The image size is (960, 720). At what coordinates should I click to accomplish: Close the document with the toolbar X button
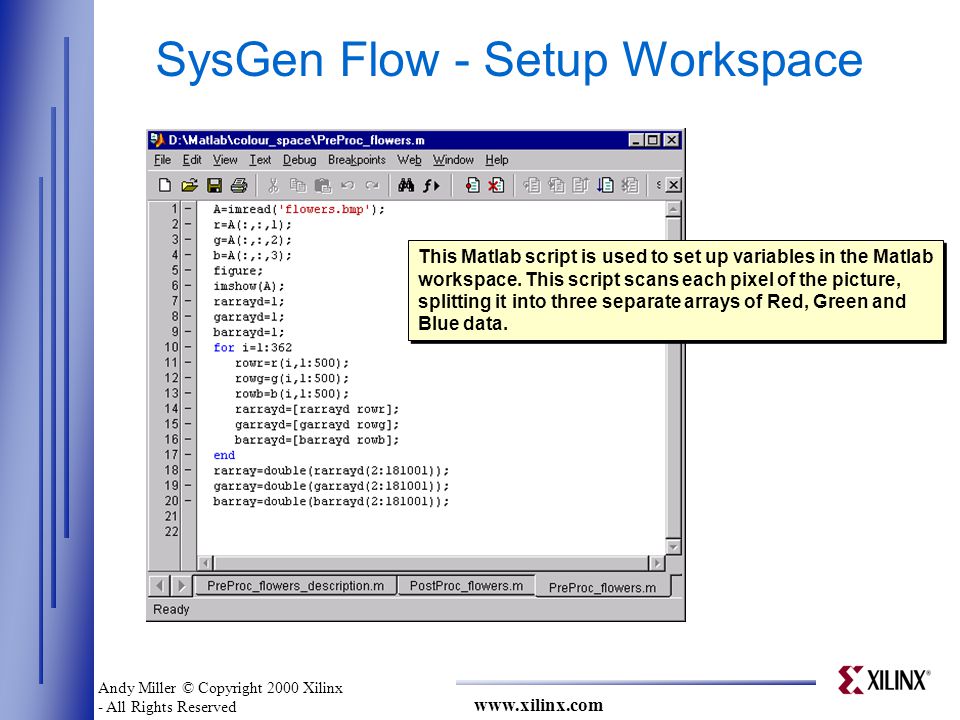(x=673, y=185)
